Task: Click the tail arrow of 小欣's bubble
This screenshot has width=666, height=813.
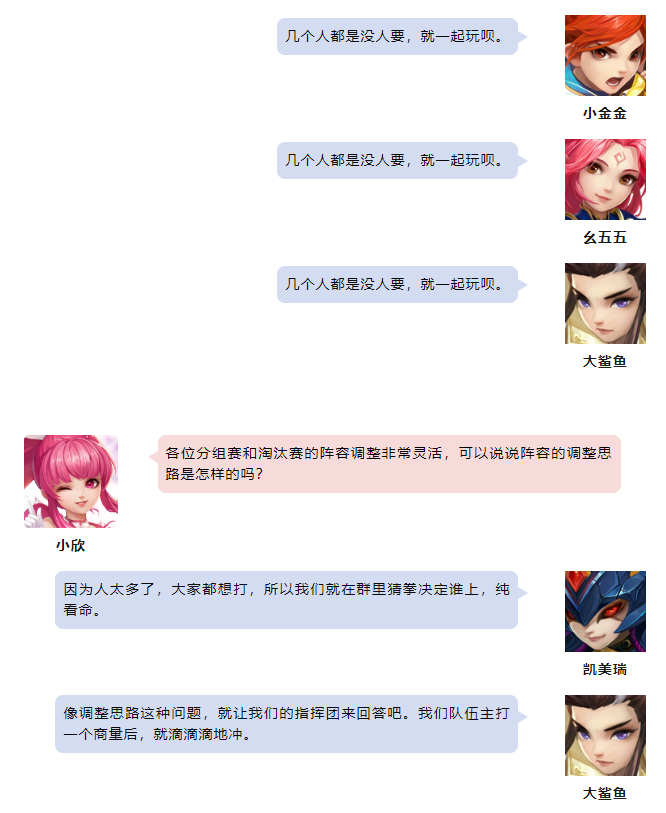Action: tap(154, 457)
